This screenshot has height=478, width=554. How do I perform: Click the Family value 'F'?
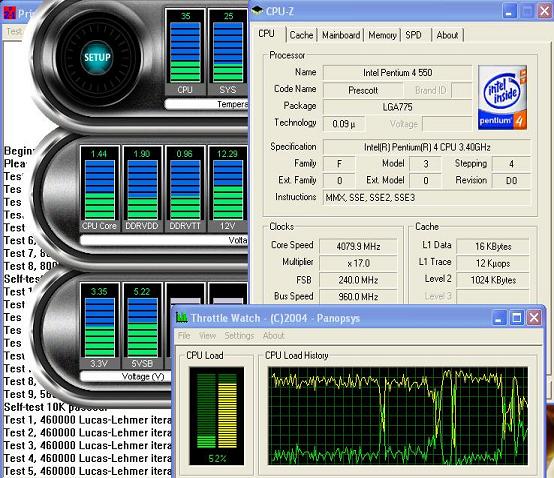point(339,164)
